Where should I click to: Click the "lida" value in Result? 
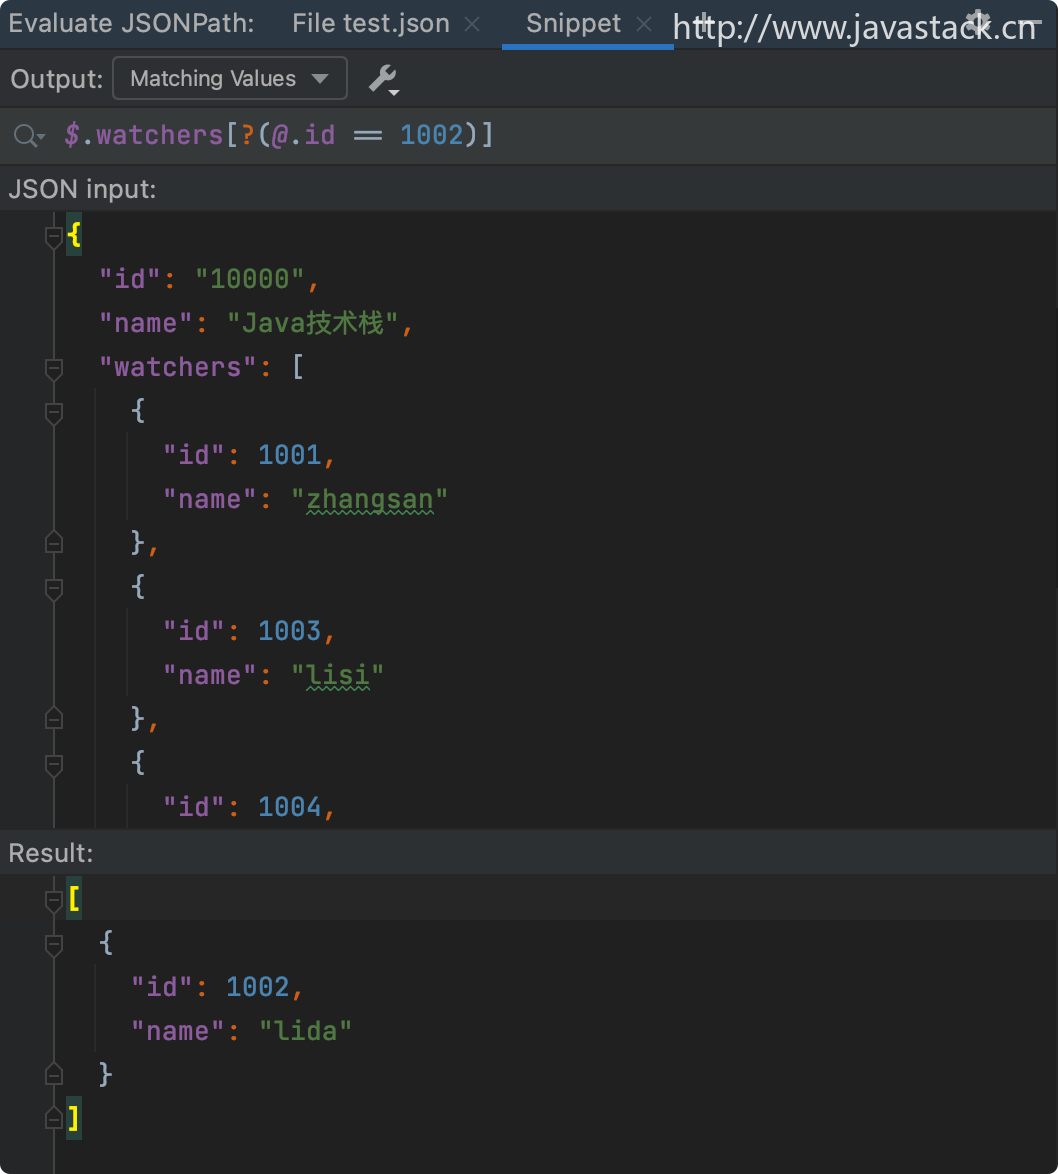(x=305, y=1032)
